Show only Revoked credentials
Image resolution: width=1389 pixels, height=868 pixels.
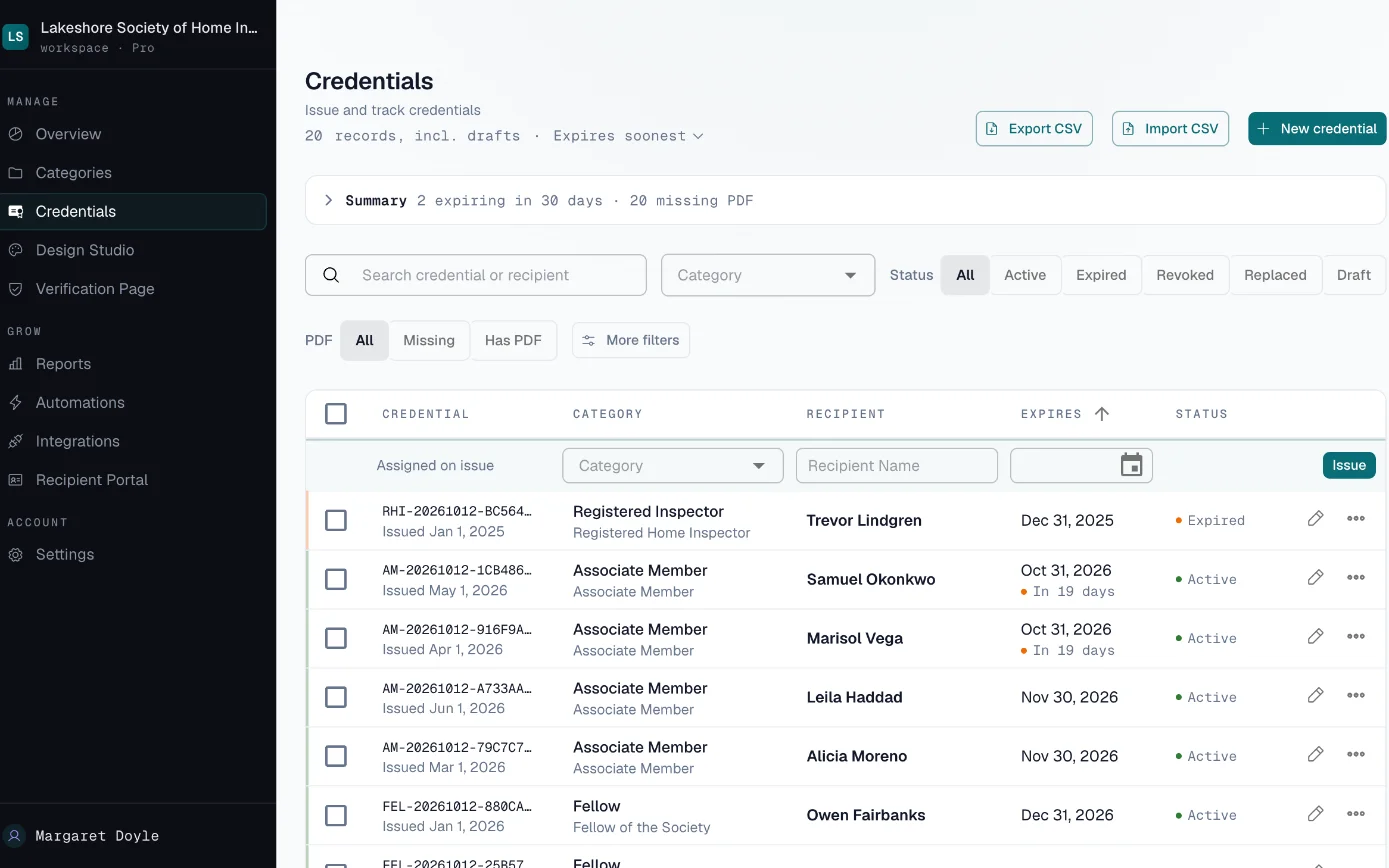(x=1185, y=275)
